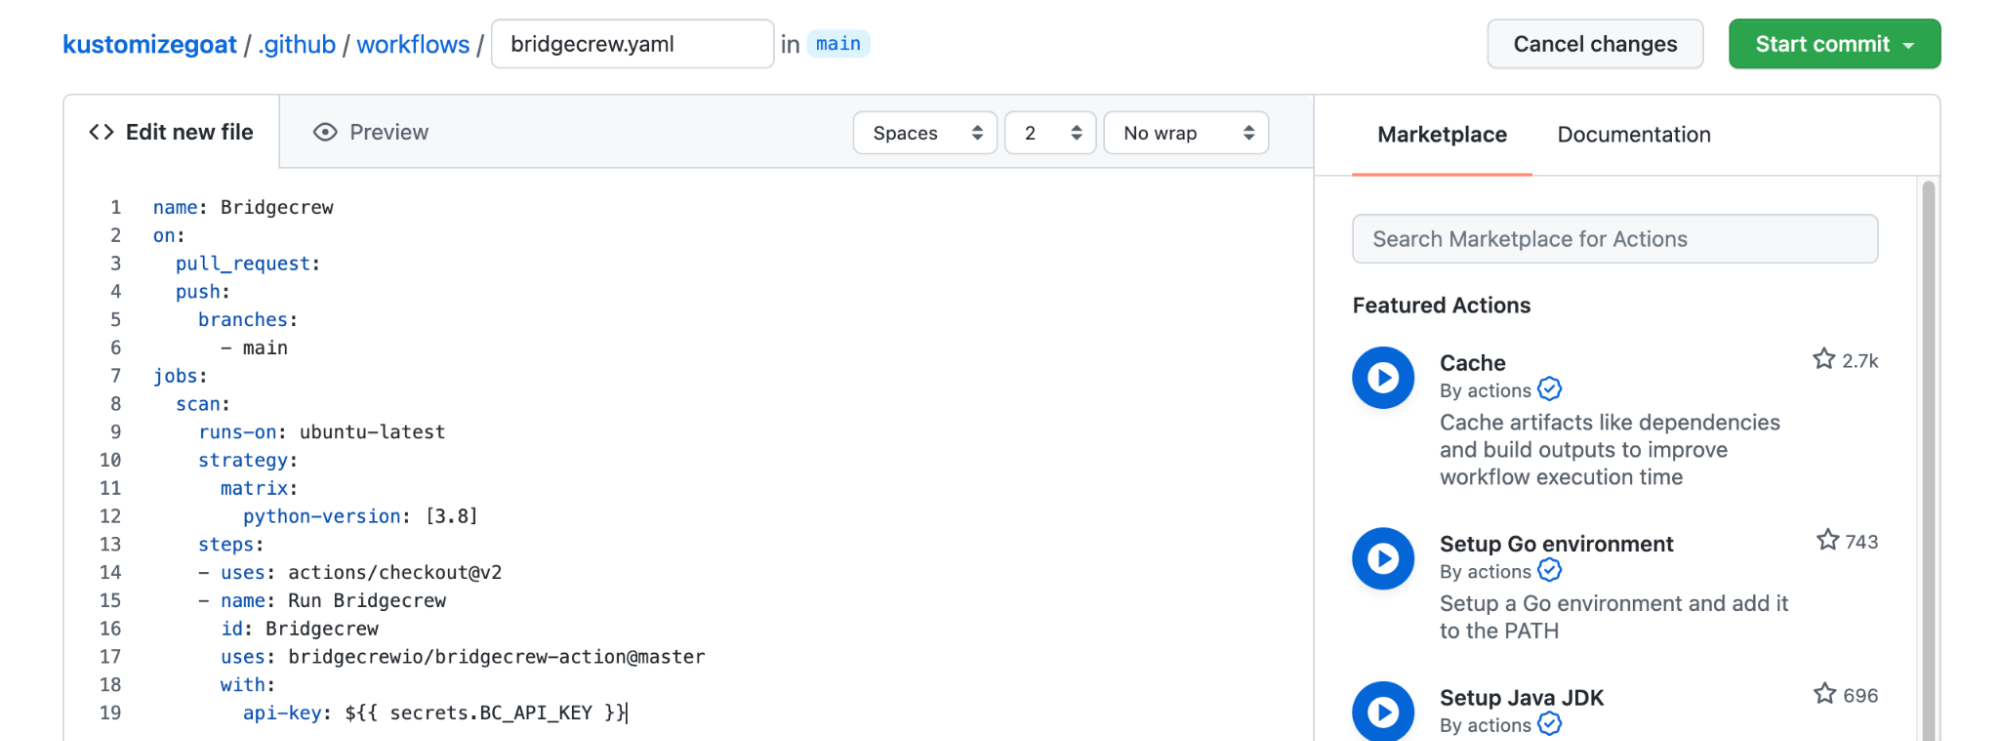Open the .github folder breadcrumb link
Image resolution: width=1999 pixels, height=741 pixels.
click(297, 45)
